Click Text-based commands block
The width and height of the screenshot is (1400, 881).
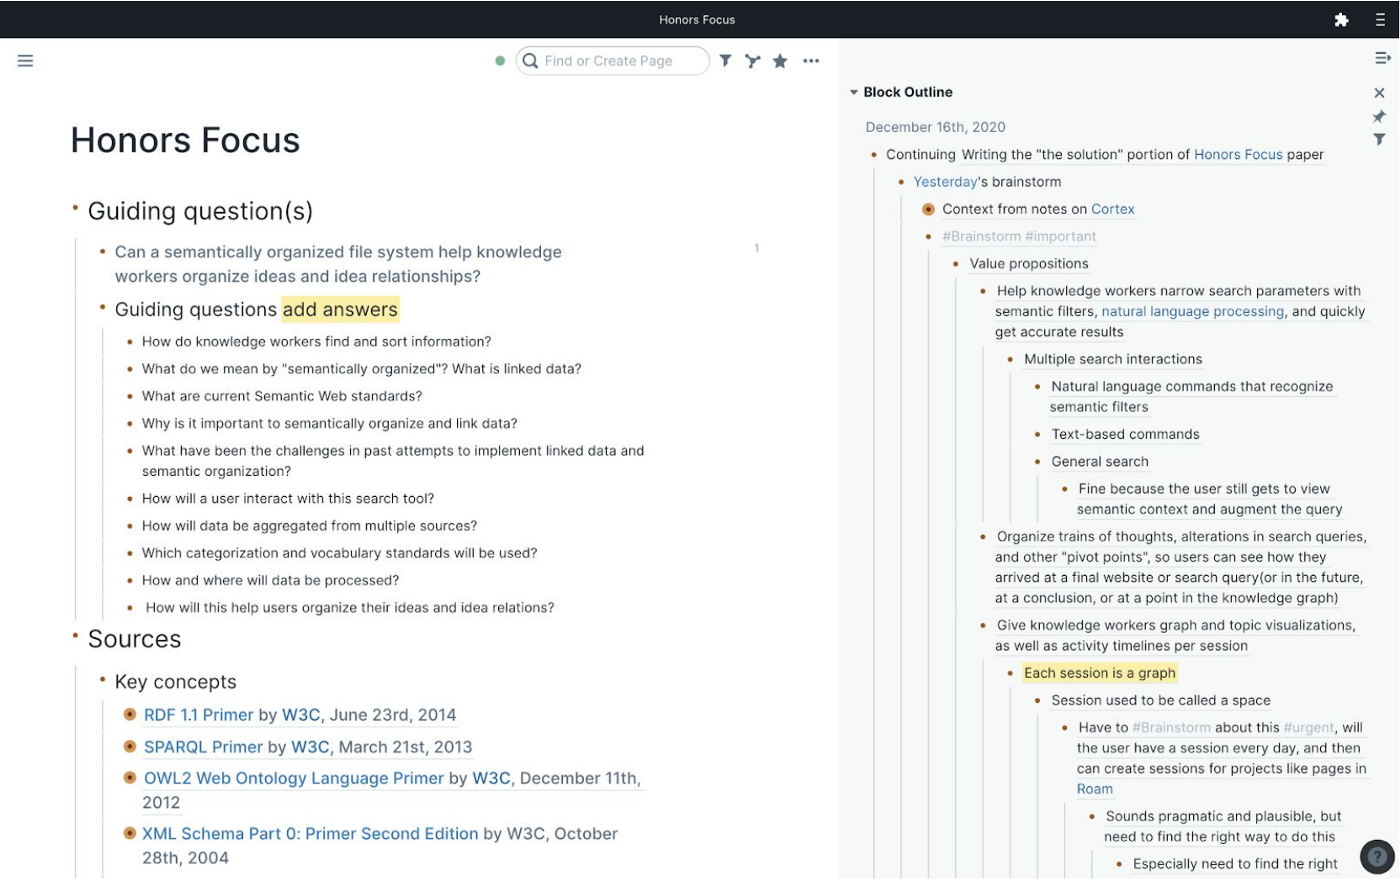[1125, 434]
